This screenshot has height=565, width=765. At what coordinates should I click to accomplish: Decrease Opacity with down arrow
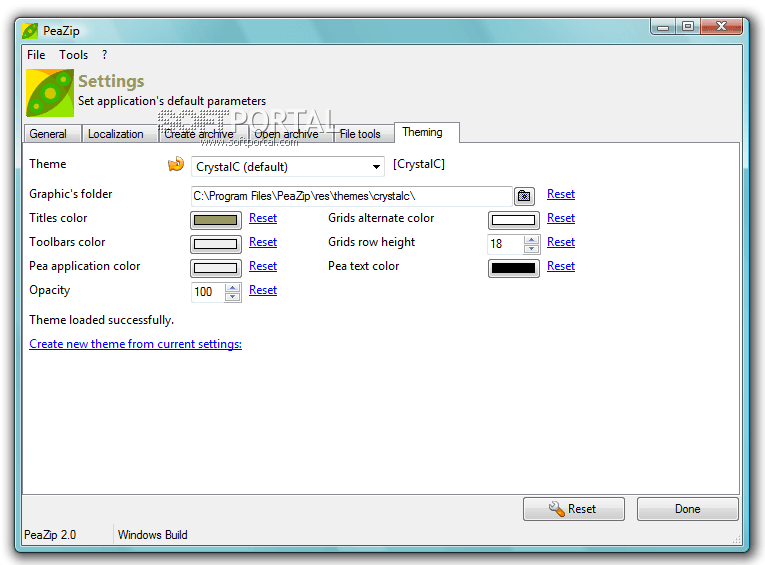click(x=233, y=297)
